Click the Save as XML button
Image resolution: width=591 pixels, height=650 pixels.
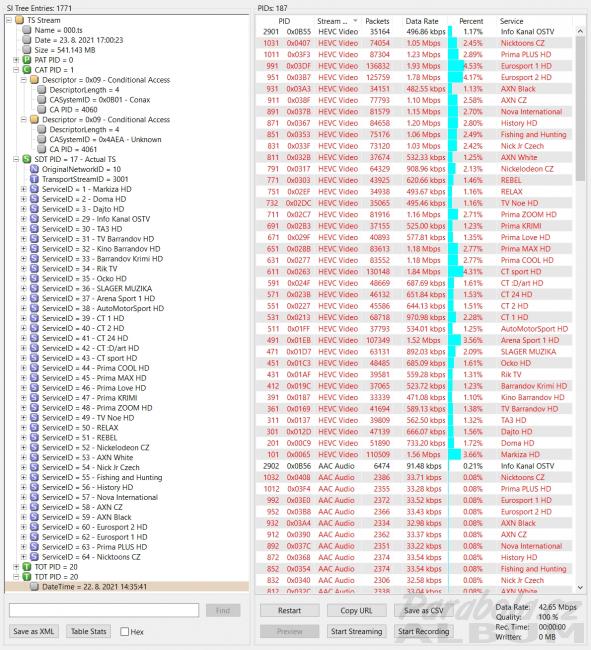34,631
